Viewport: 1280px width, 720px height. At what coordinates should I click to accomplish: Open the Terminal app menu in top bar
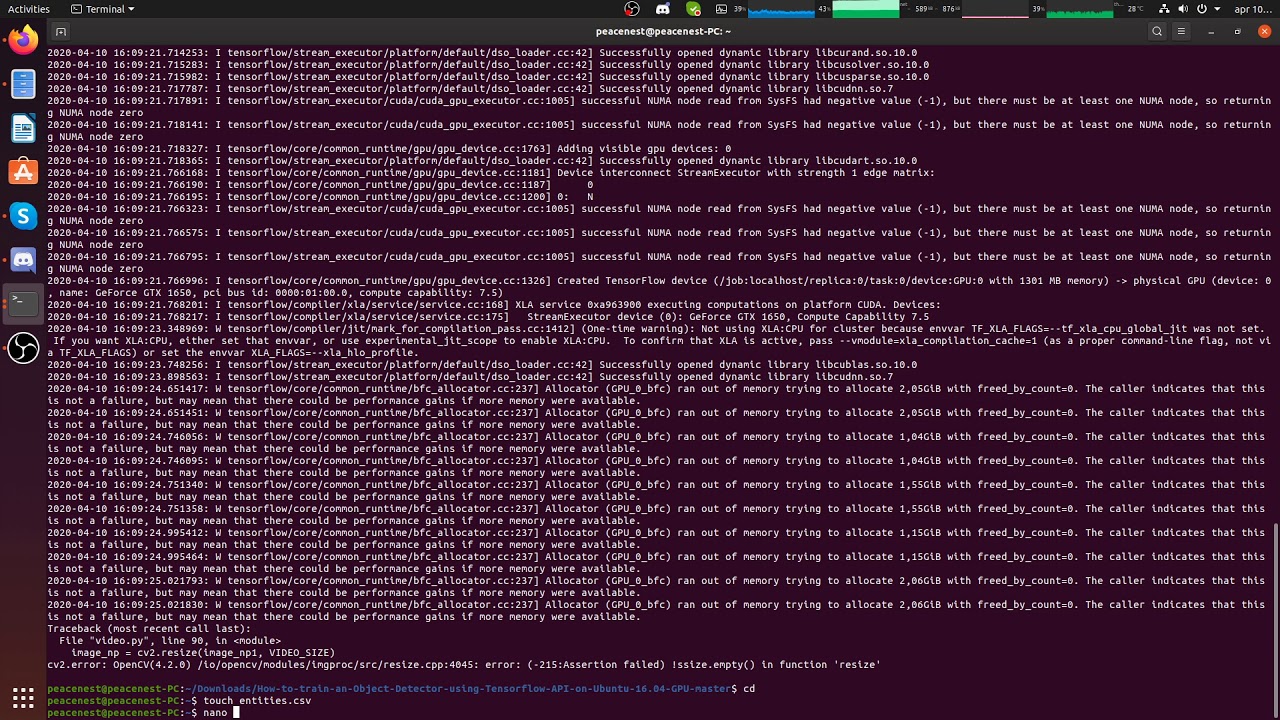point(103,9)
